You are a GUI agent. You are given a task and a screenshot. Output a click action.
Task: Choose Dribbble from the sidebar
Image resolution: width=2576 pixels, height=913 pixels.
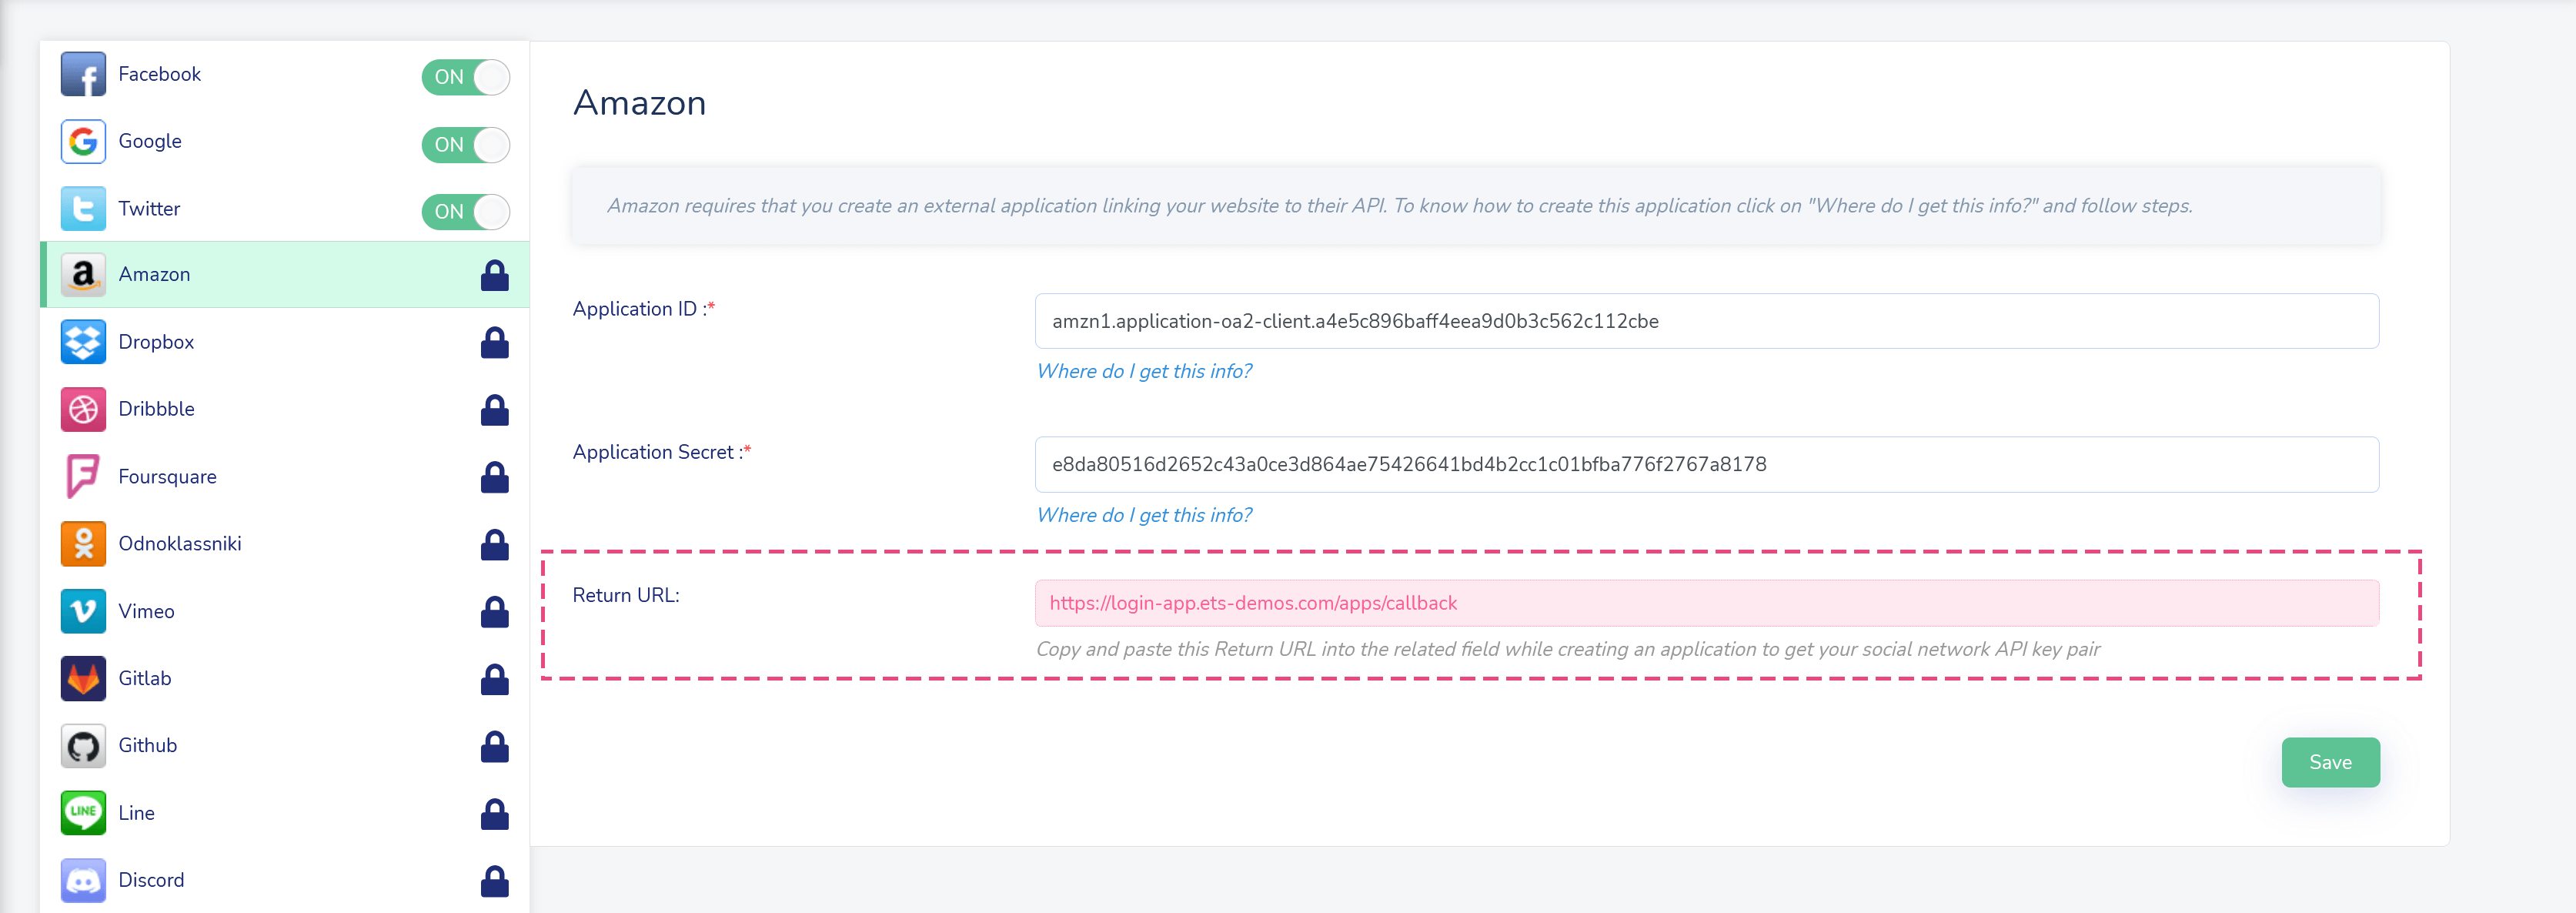click(285, 409)
